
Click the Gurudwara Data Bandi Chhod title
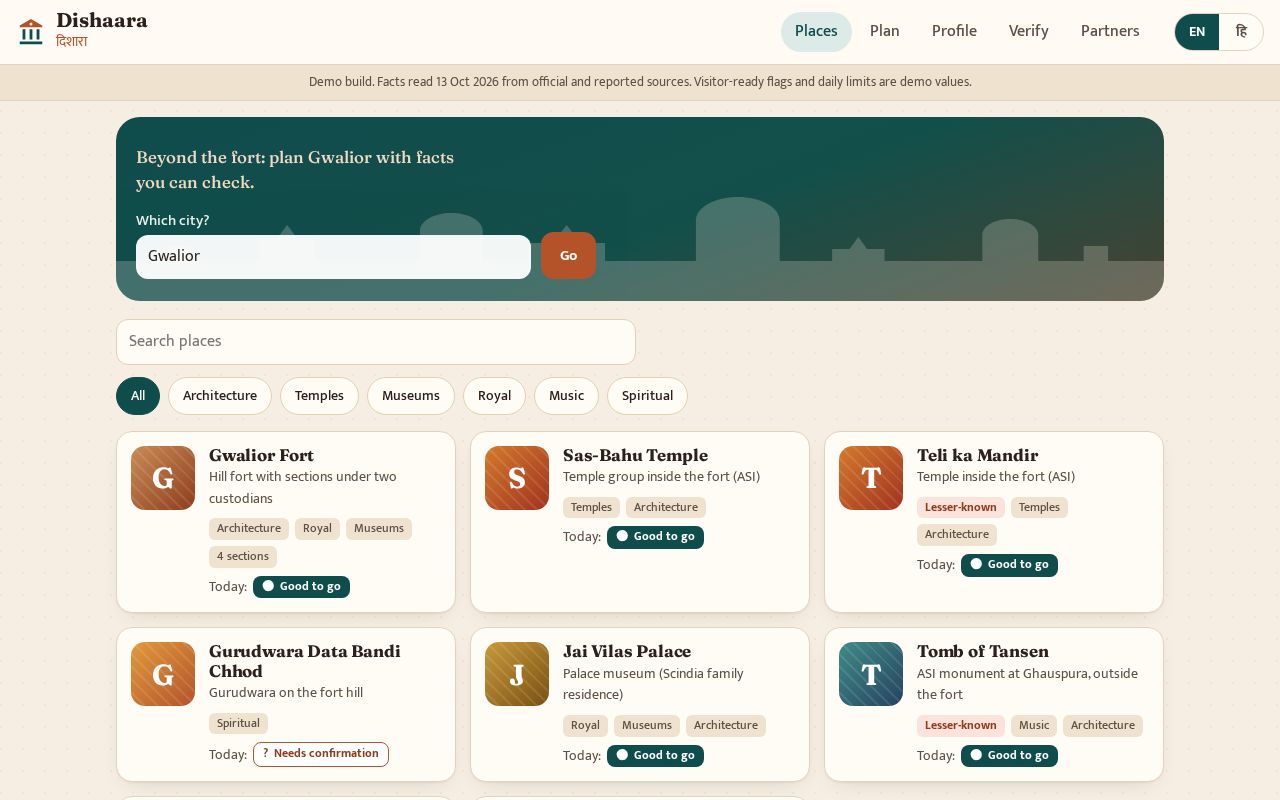(305, 662)
